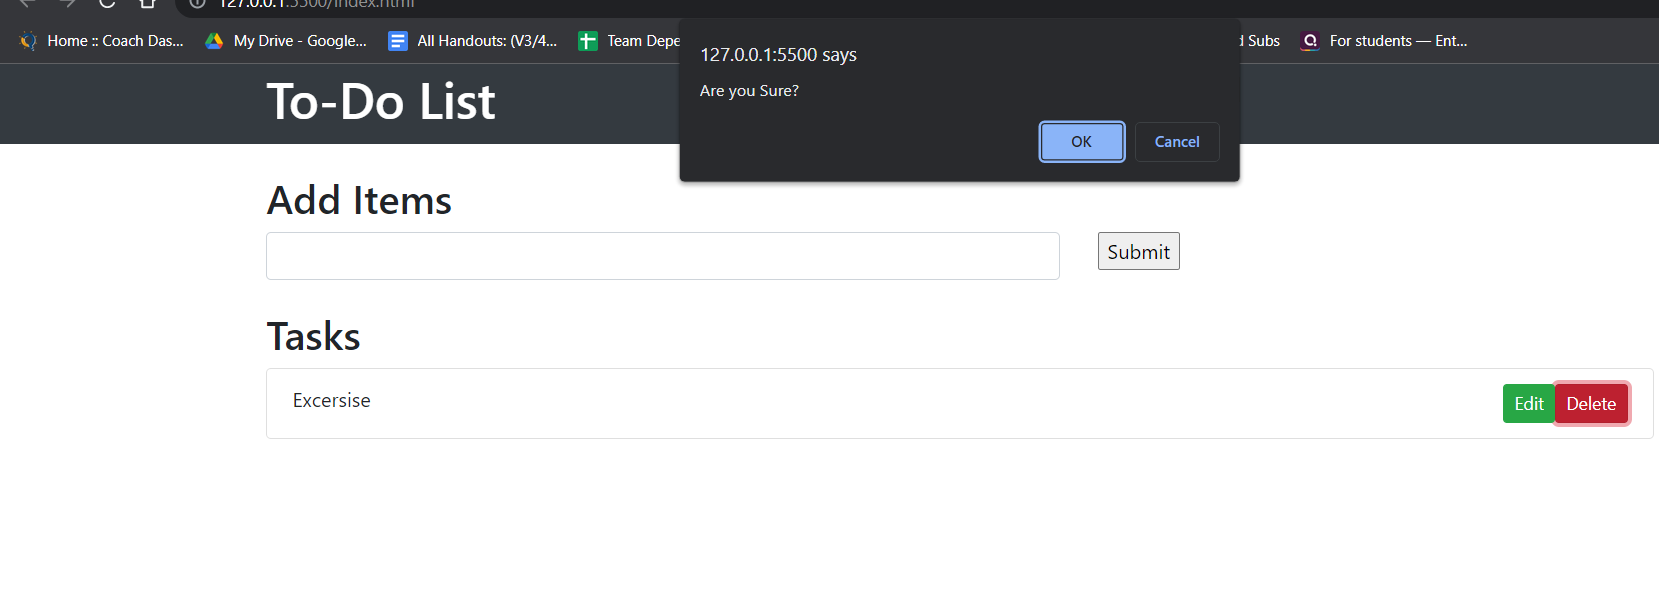
Task: Open the All Handouts bookmark
Action: tap(473, 41)
